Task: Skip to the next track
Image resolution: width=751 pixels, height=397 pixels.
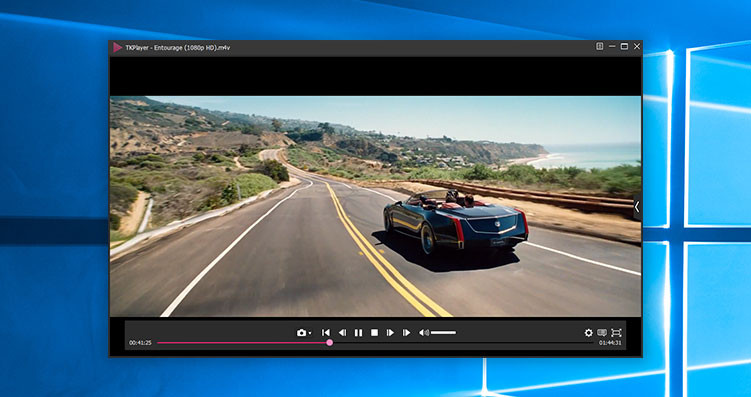Action: (407, 332)
